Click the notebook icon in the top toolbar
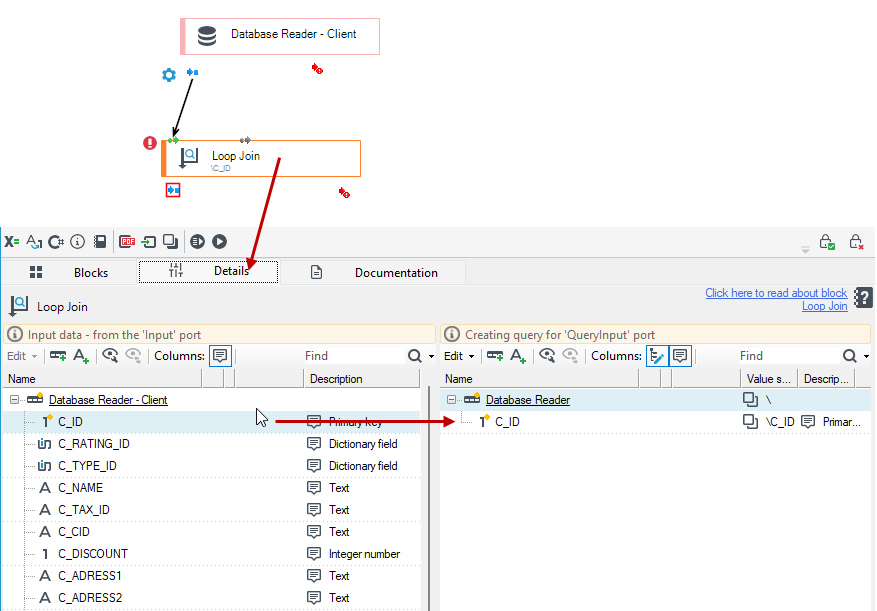The image size is (877, 611). click(100, 242)
